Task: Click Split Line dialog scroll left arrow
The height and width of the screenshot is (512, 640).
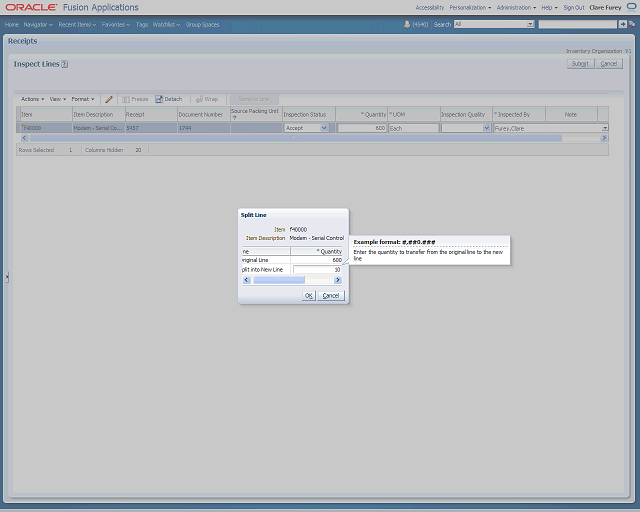Action: click(246, 280)
